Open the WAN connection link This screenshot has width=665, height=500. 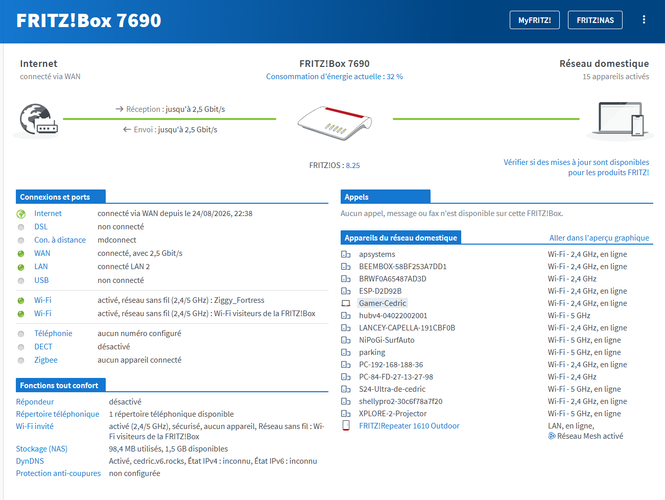point(42,253)
